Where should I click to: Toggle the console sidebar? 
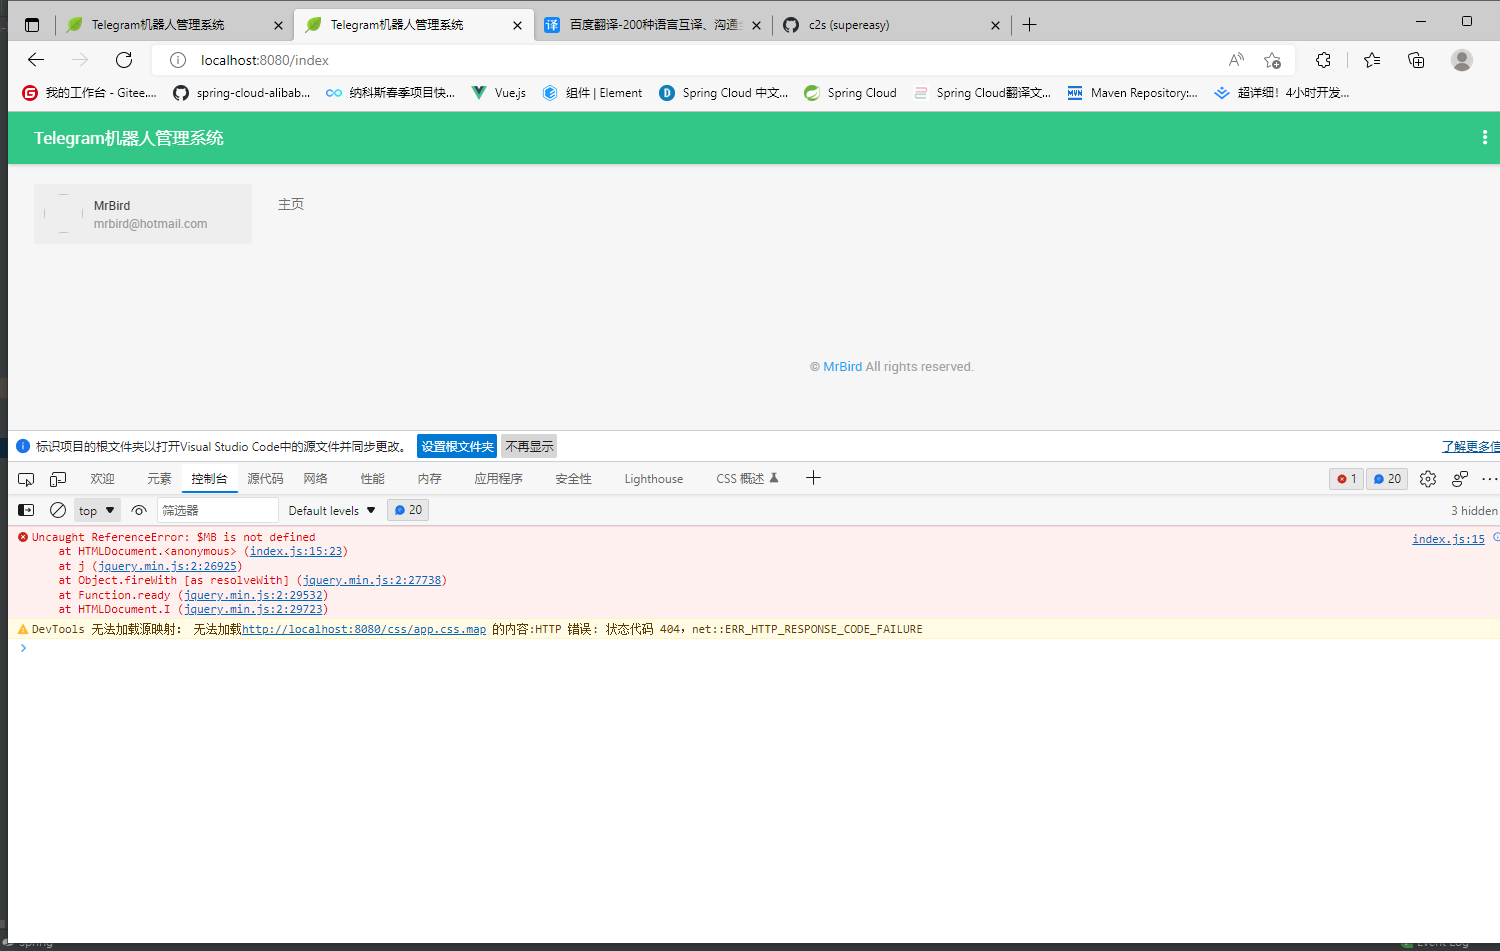(26, 510)
